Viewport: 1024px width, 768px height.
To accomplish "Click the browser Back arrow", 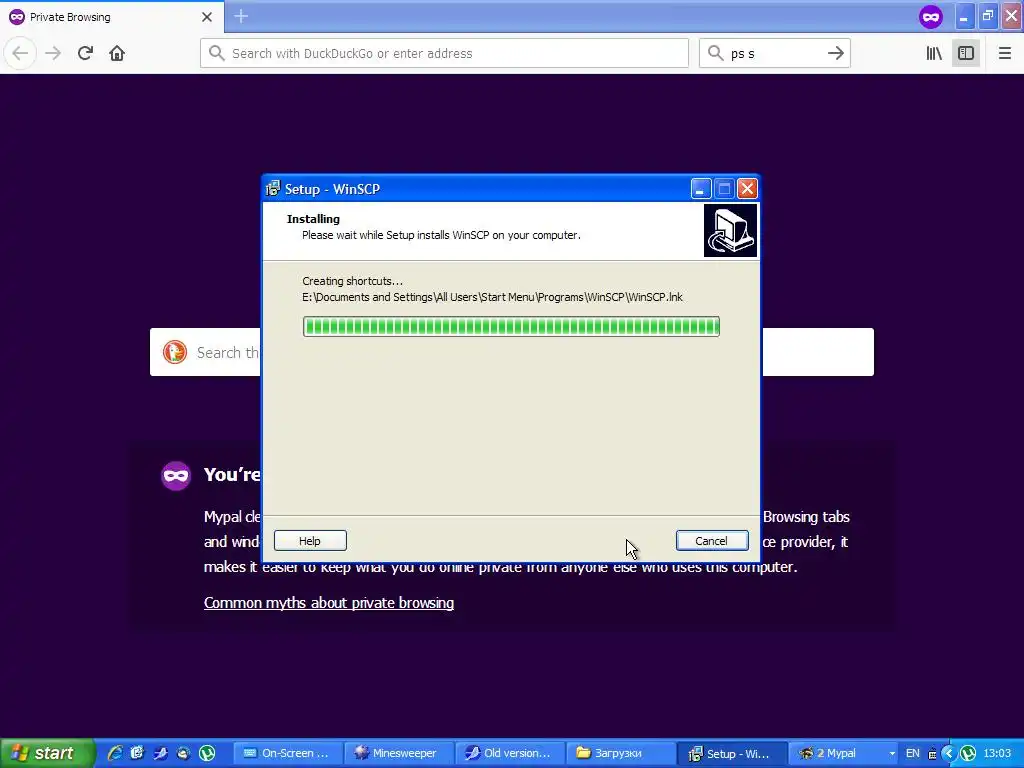I will 20,54.
